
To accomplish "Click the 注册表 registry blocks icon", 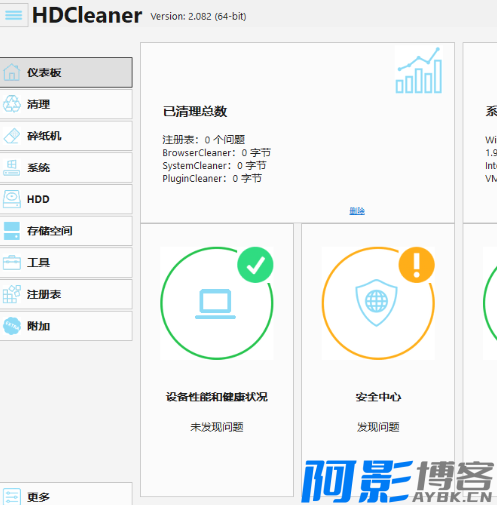I will [x=12, y=294].
